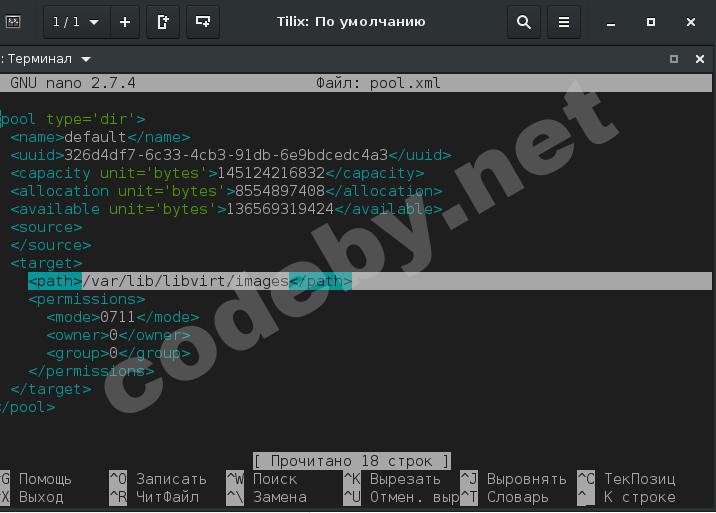Click the Записать shortcut label
This screenshot has height=513, width=716.
point(171,479)
